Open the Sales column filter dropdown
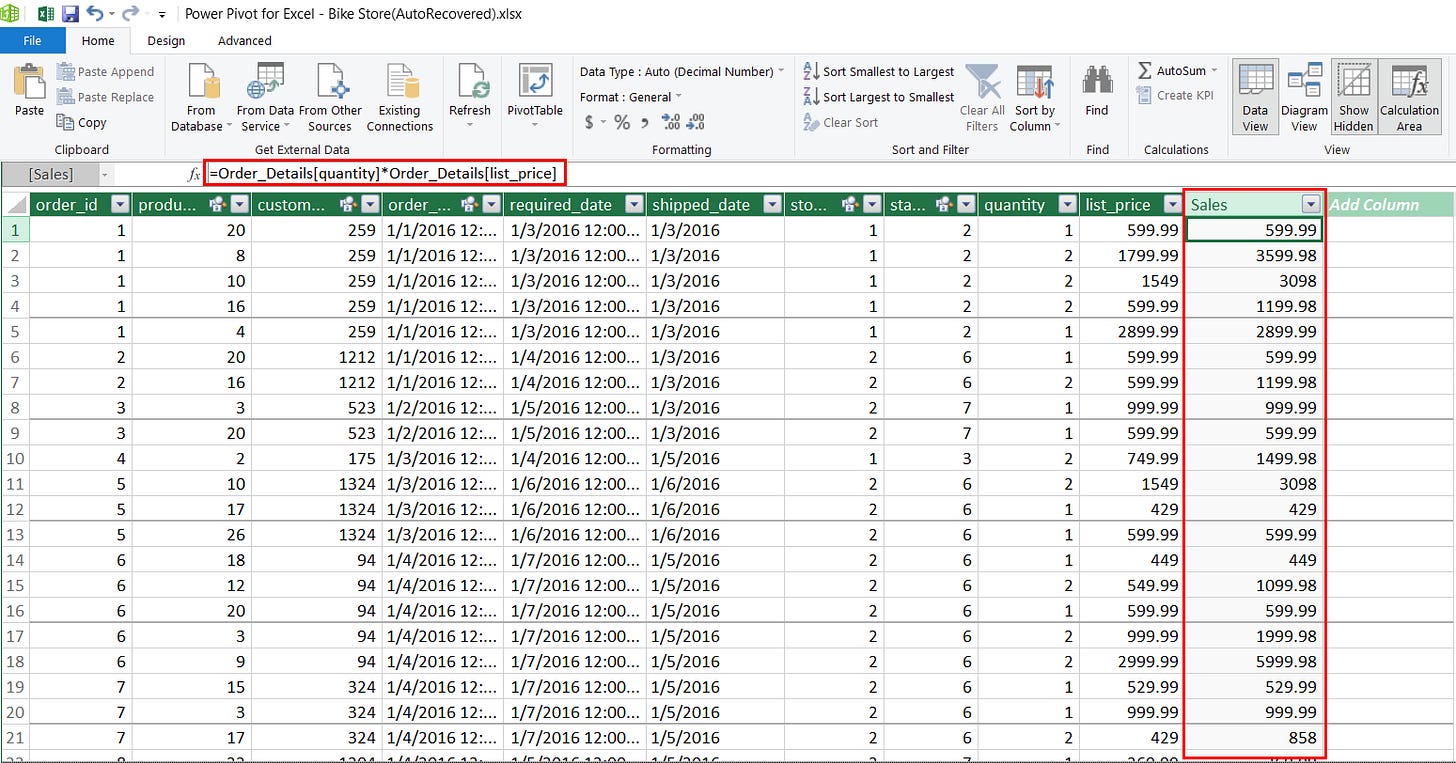This screenshot has width=1456, height=763. tap(1310, 205)
